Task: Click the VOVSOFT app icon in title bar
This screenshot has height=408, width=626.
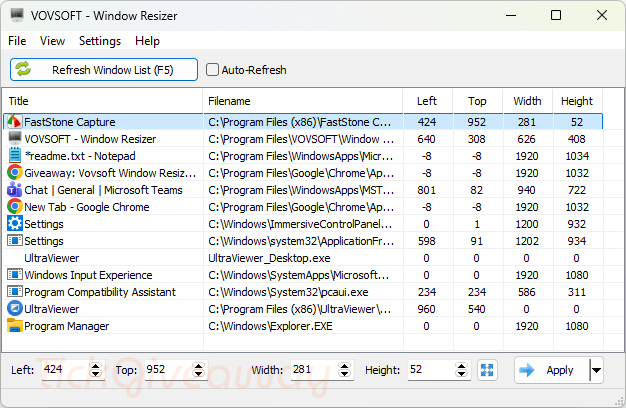Action: click(x=17, y=15)
